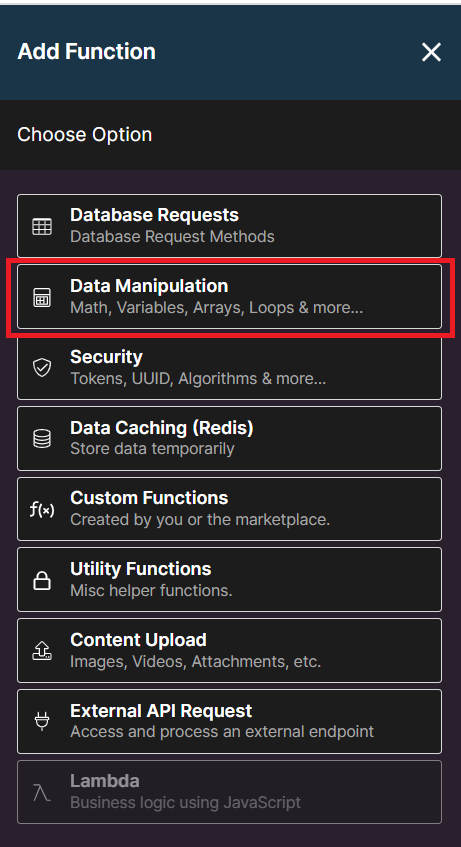Click the Utility Functions padlock icon
The image size is (461, 847).
click(42, 580)
